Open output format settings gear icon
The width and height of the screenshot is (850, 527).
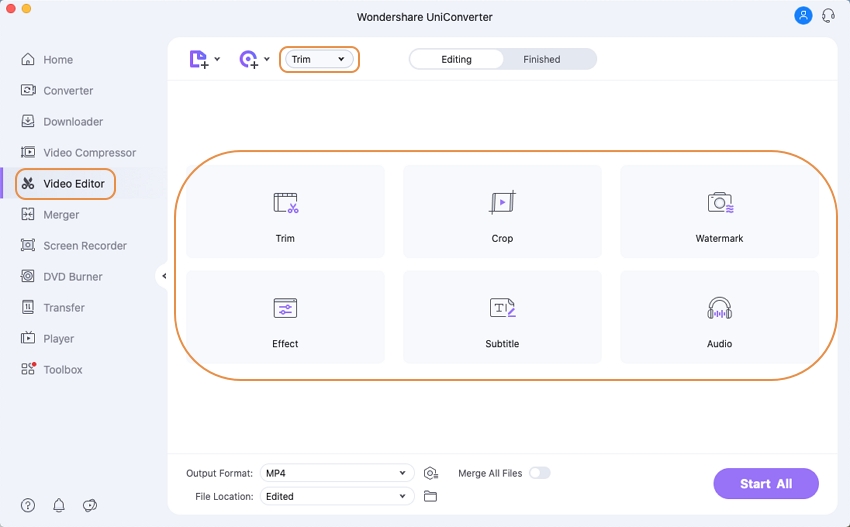(430, 473)
